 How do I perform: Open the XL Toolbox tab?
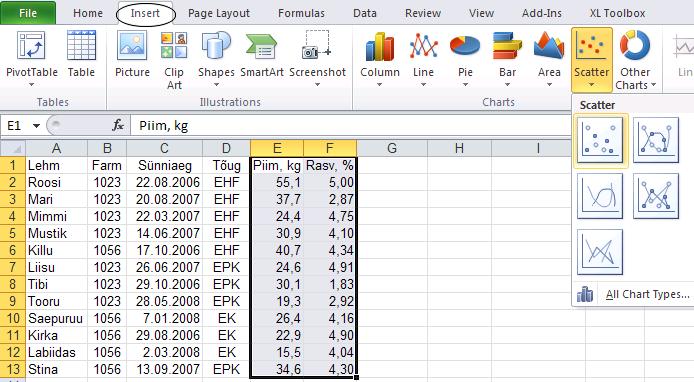[x=617, y=13]
